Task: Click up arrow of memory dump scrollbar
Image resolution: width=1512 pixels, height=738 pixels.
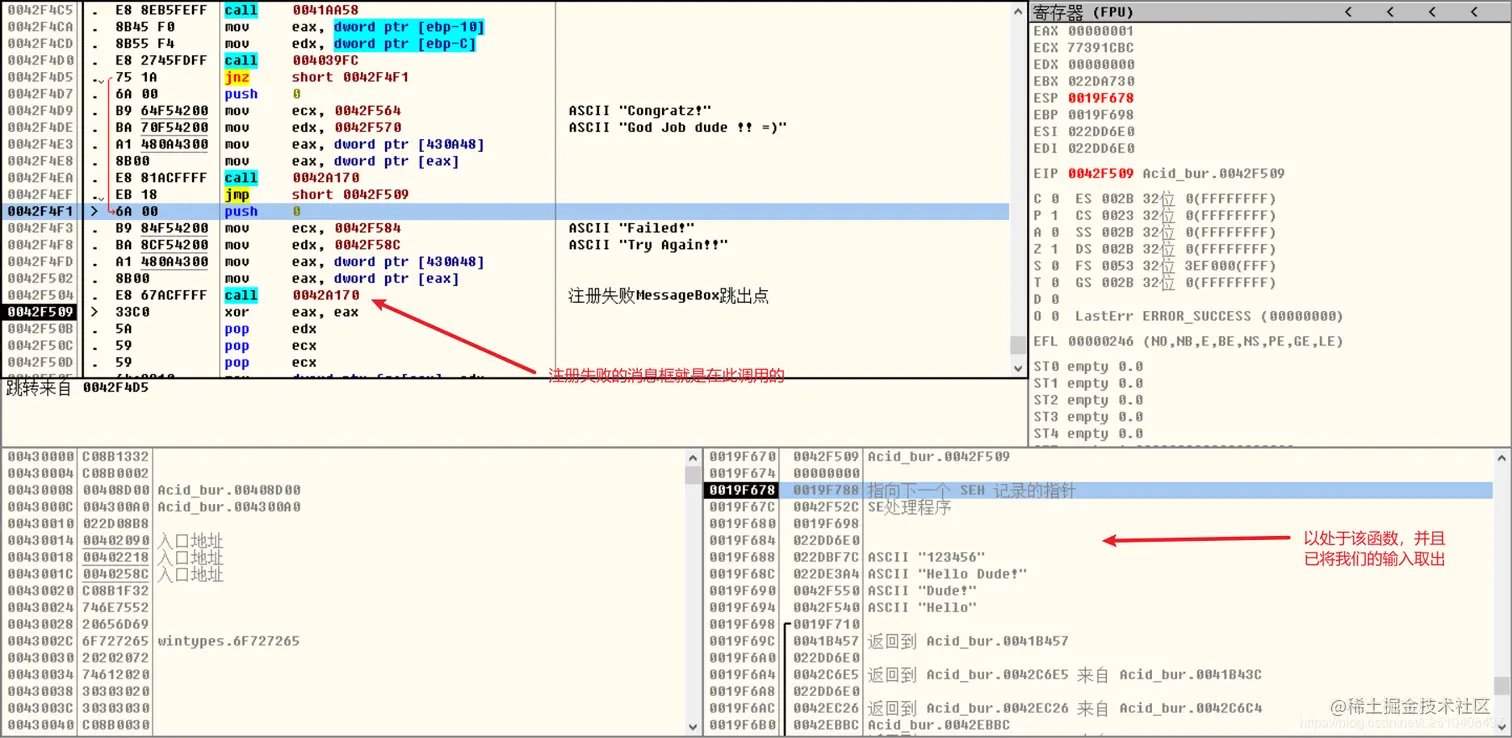Action: (694, 457)
